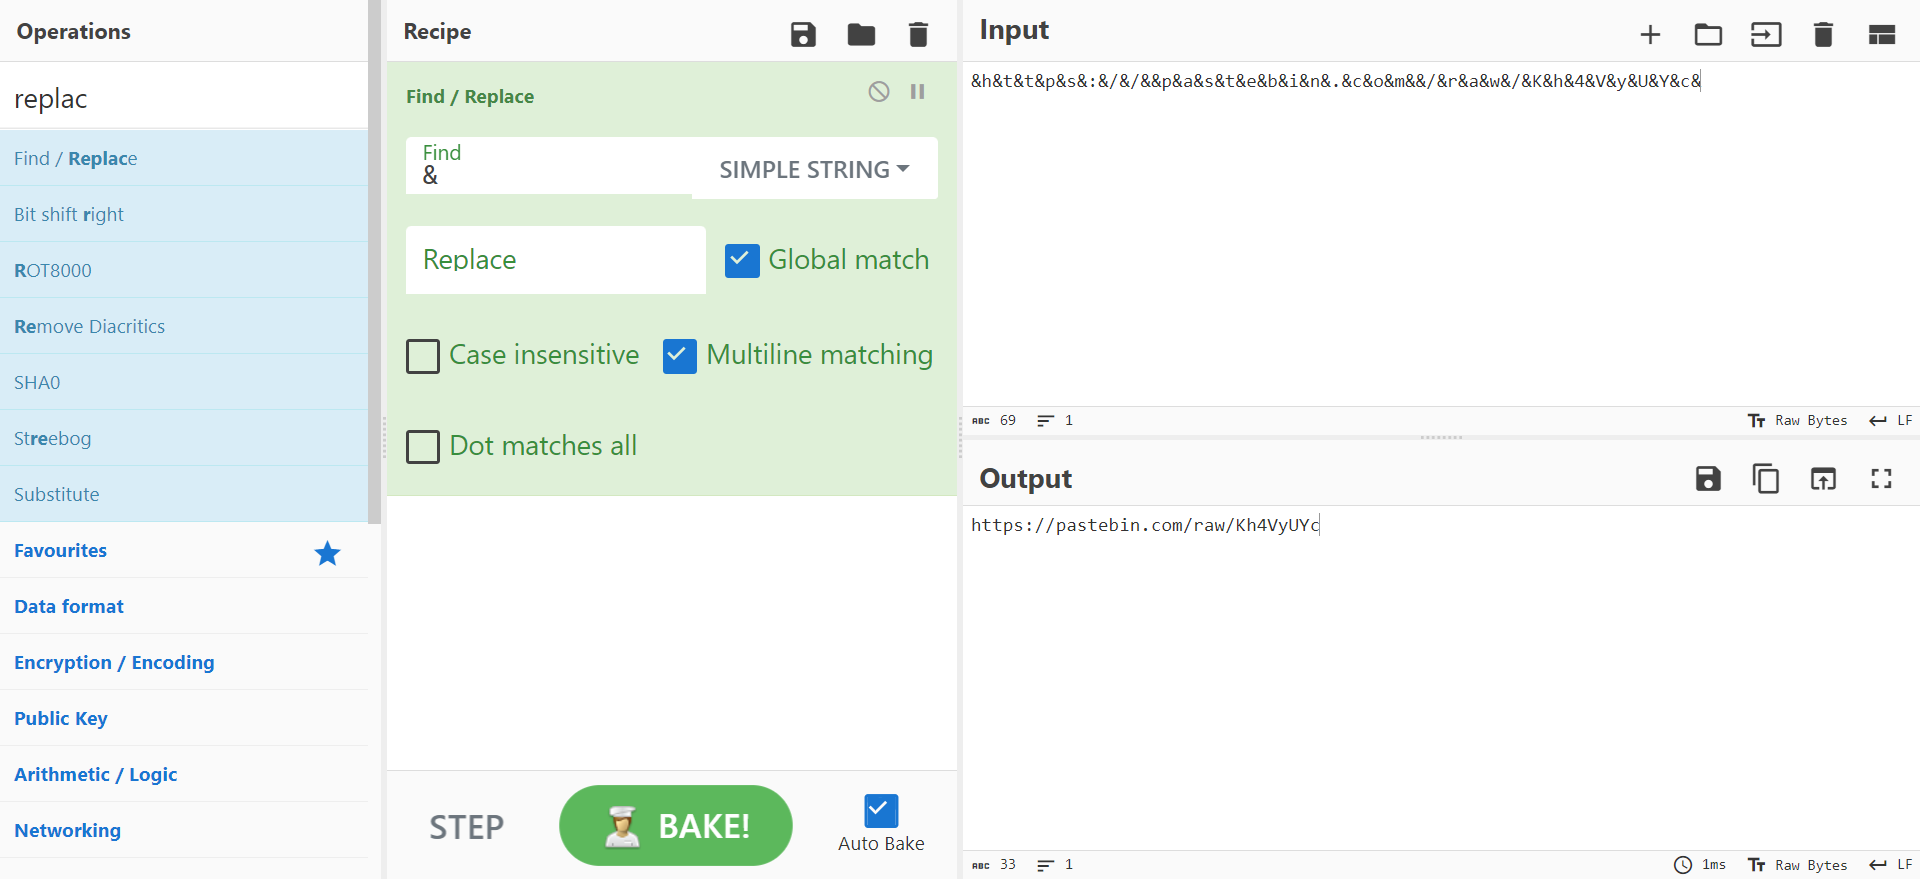The height and width of the screenshot is (879, 1920).
Task: Expand the Encryption / Encoding category
Action: click(114, 662)
